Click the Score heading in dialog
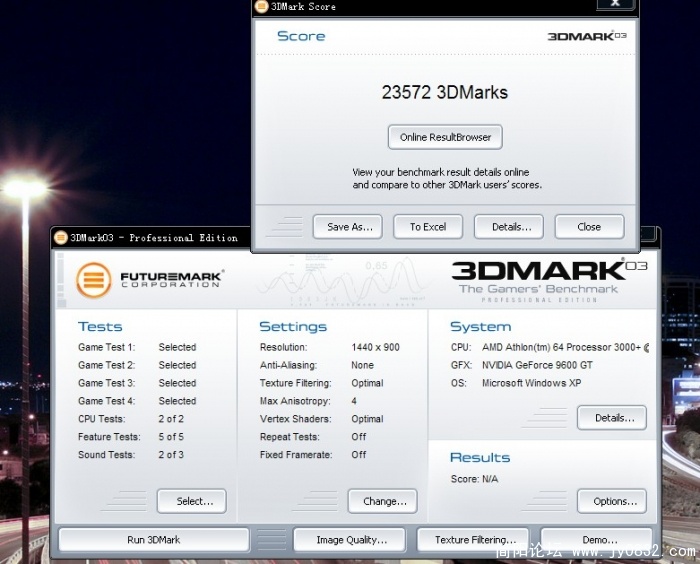The height and width of the screenshot is (564, 700). click(x=301, y=36)
